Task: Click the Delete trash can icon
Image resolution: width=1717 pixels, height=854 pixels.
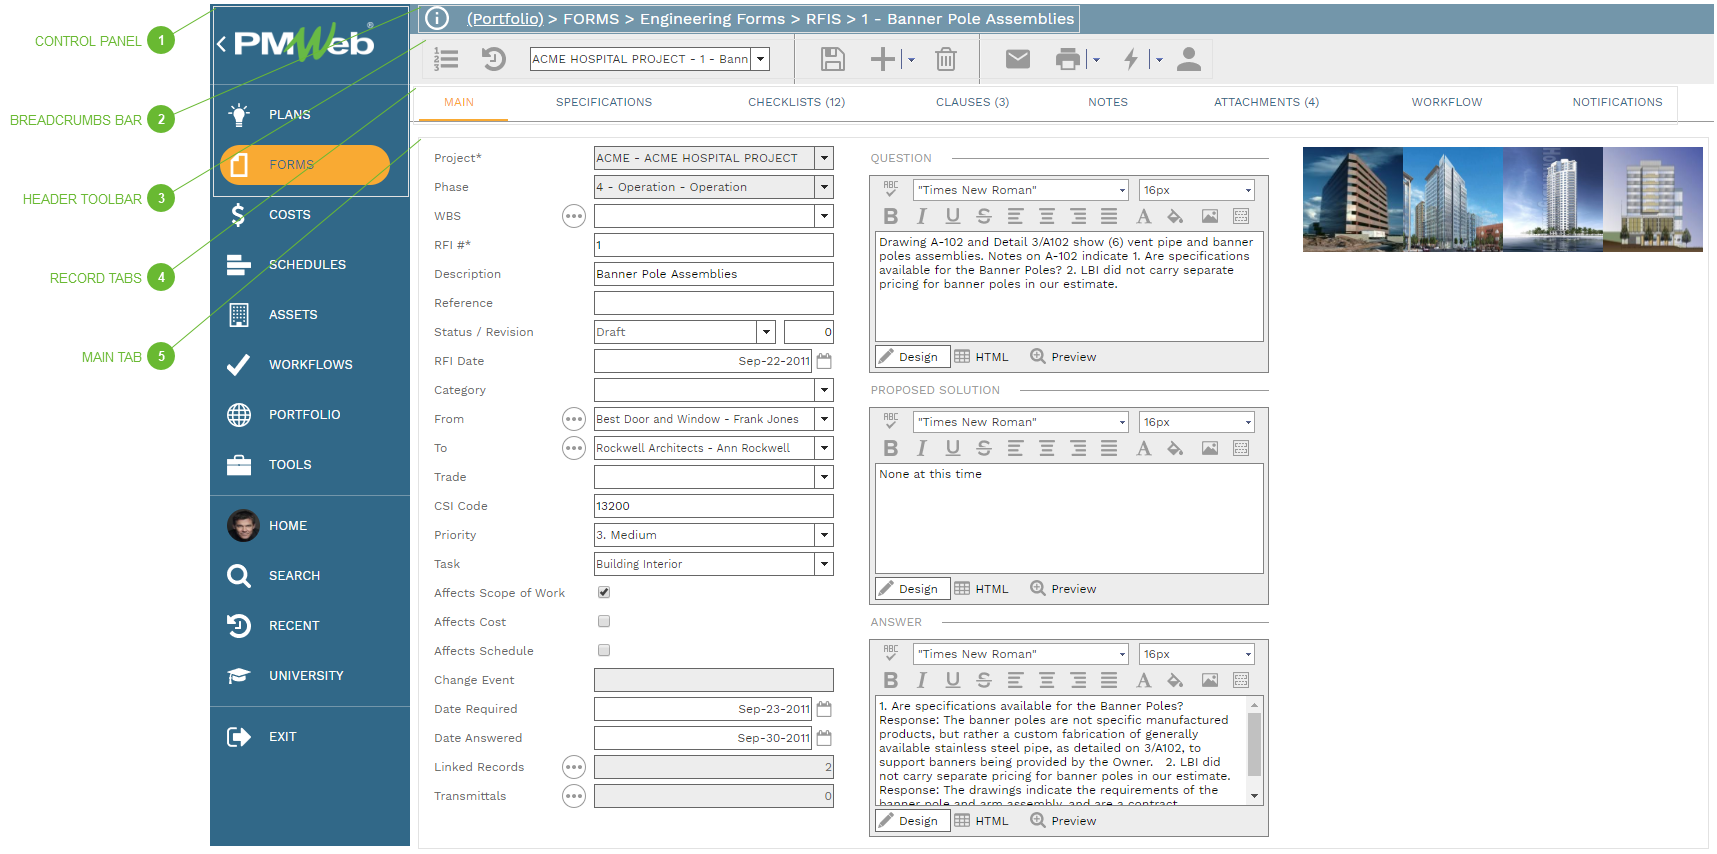Action: [945, 59]
